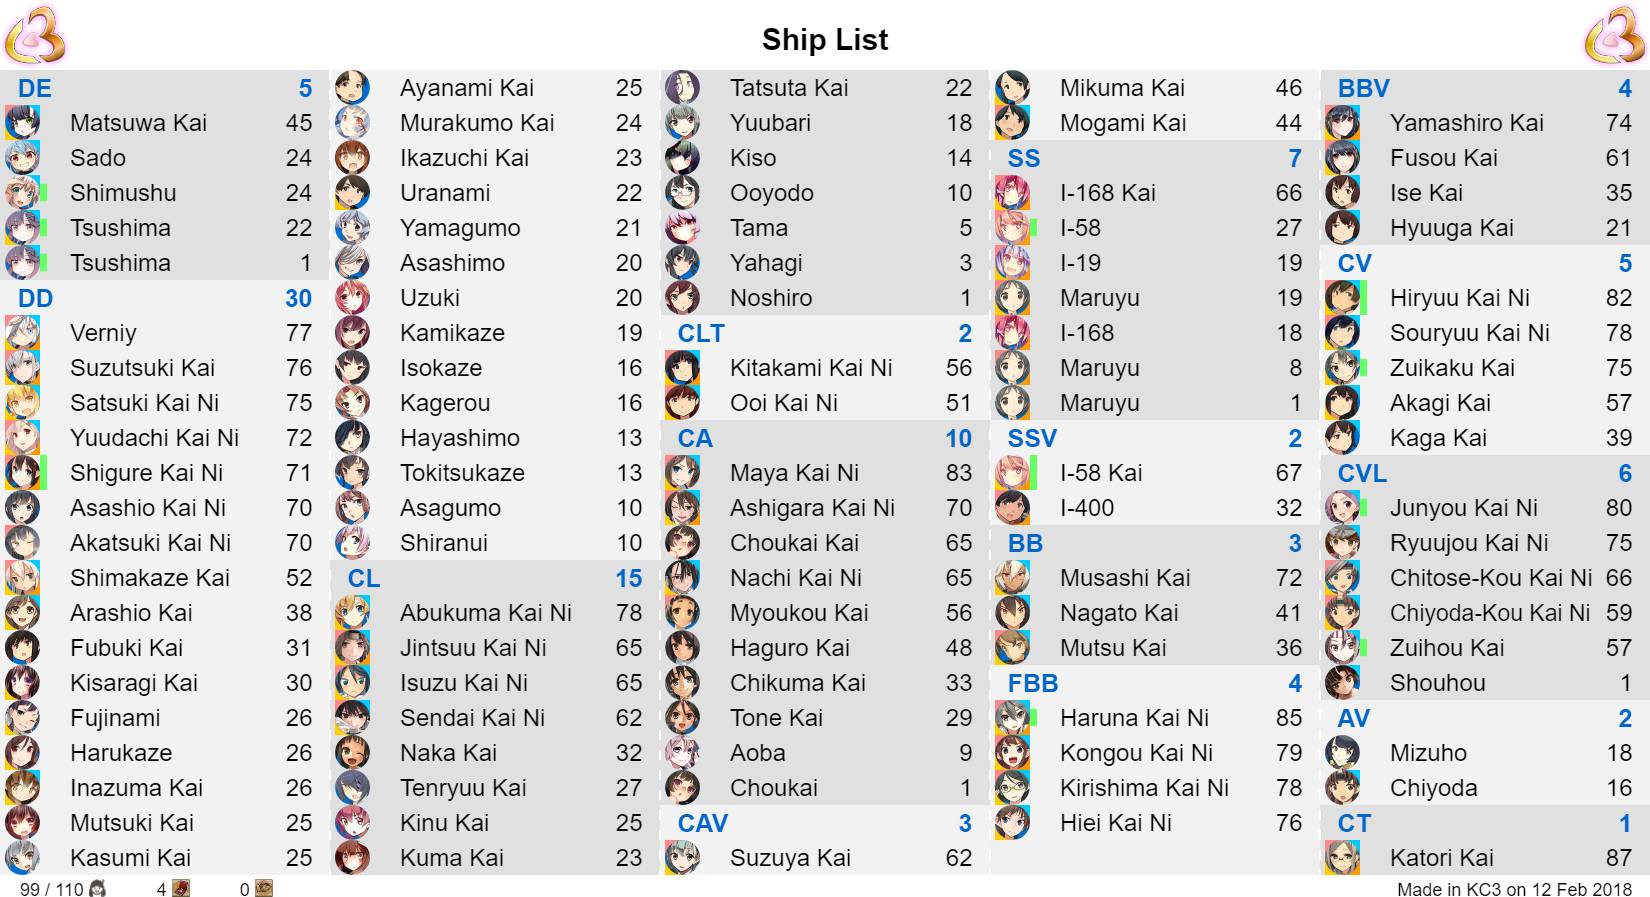1650x897 pixels.
Task: Click Katori Kai's portrait icon
Action: (1343, 858)
